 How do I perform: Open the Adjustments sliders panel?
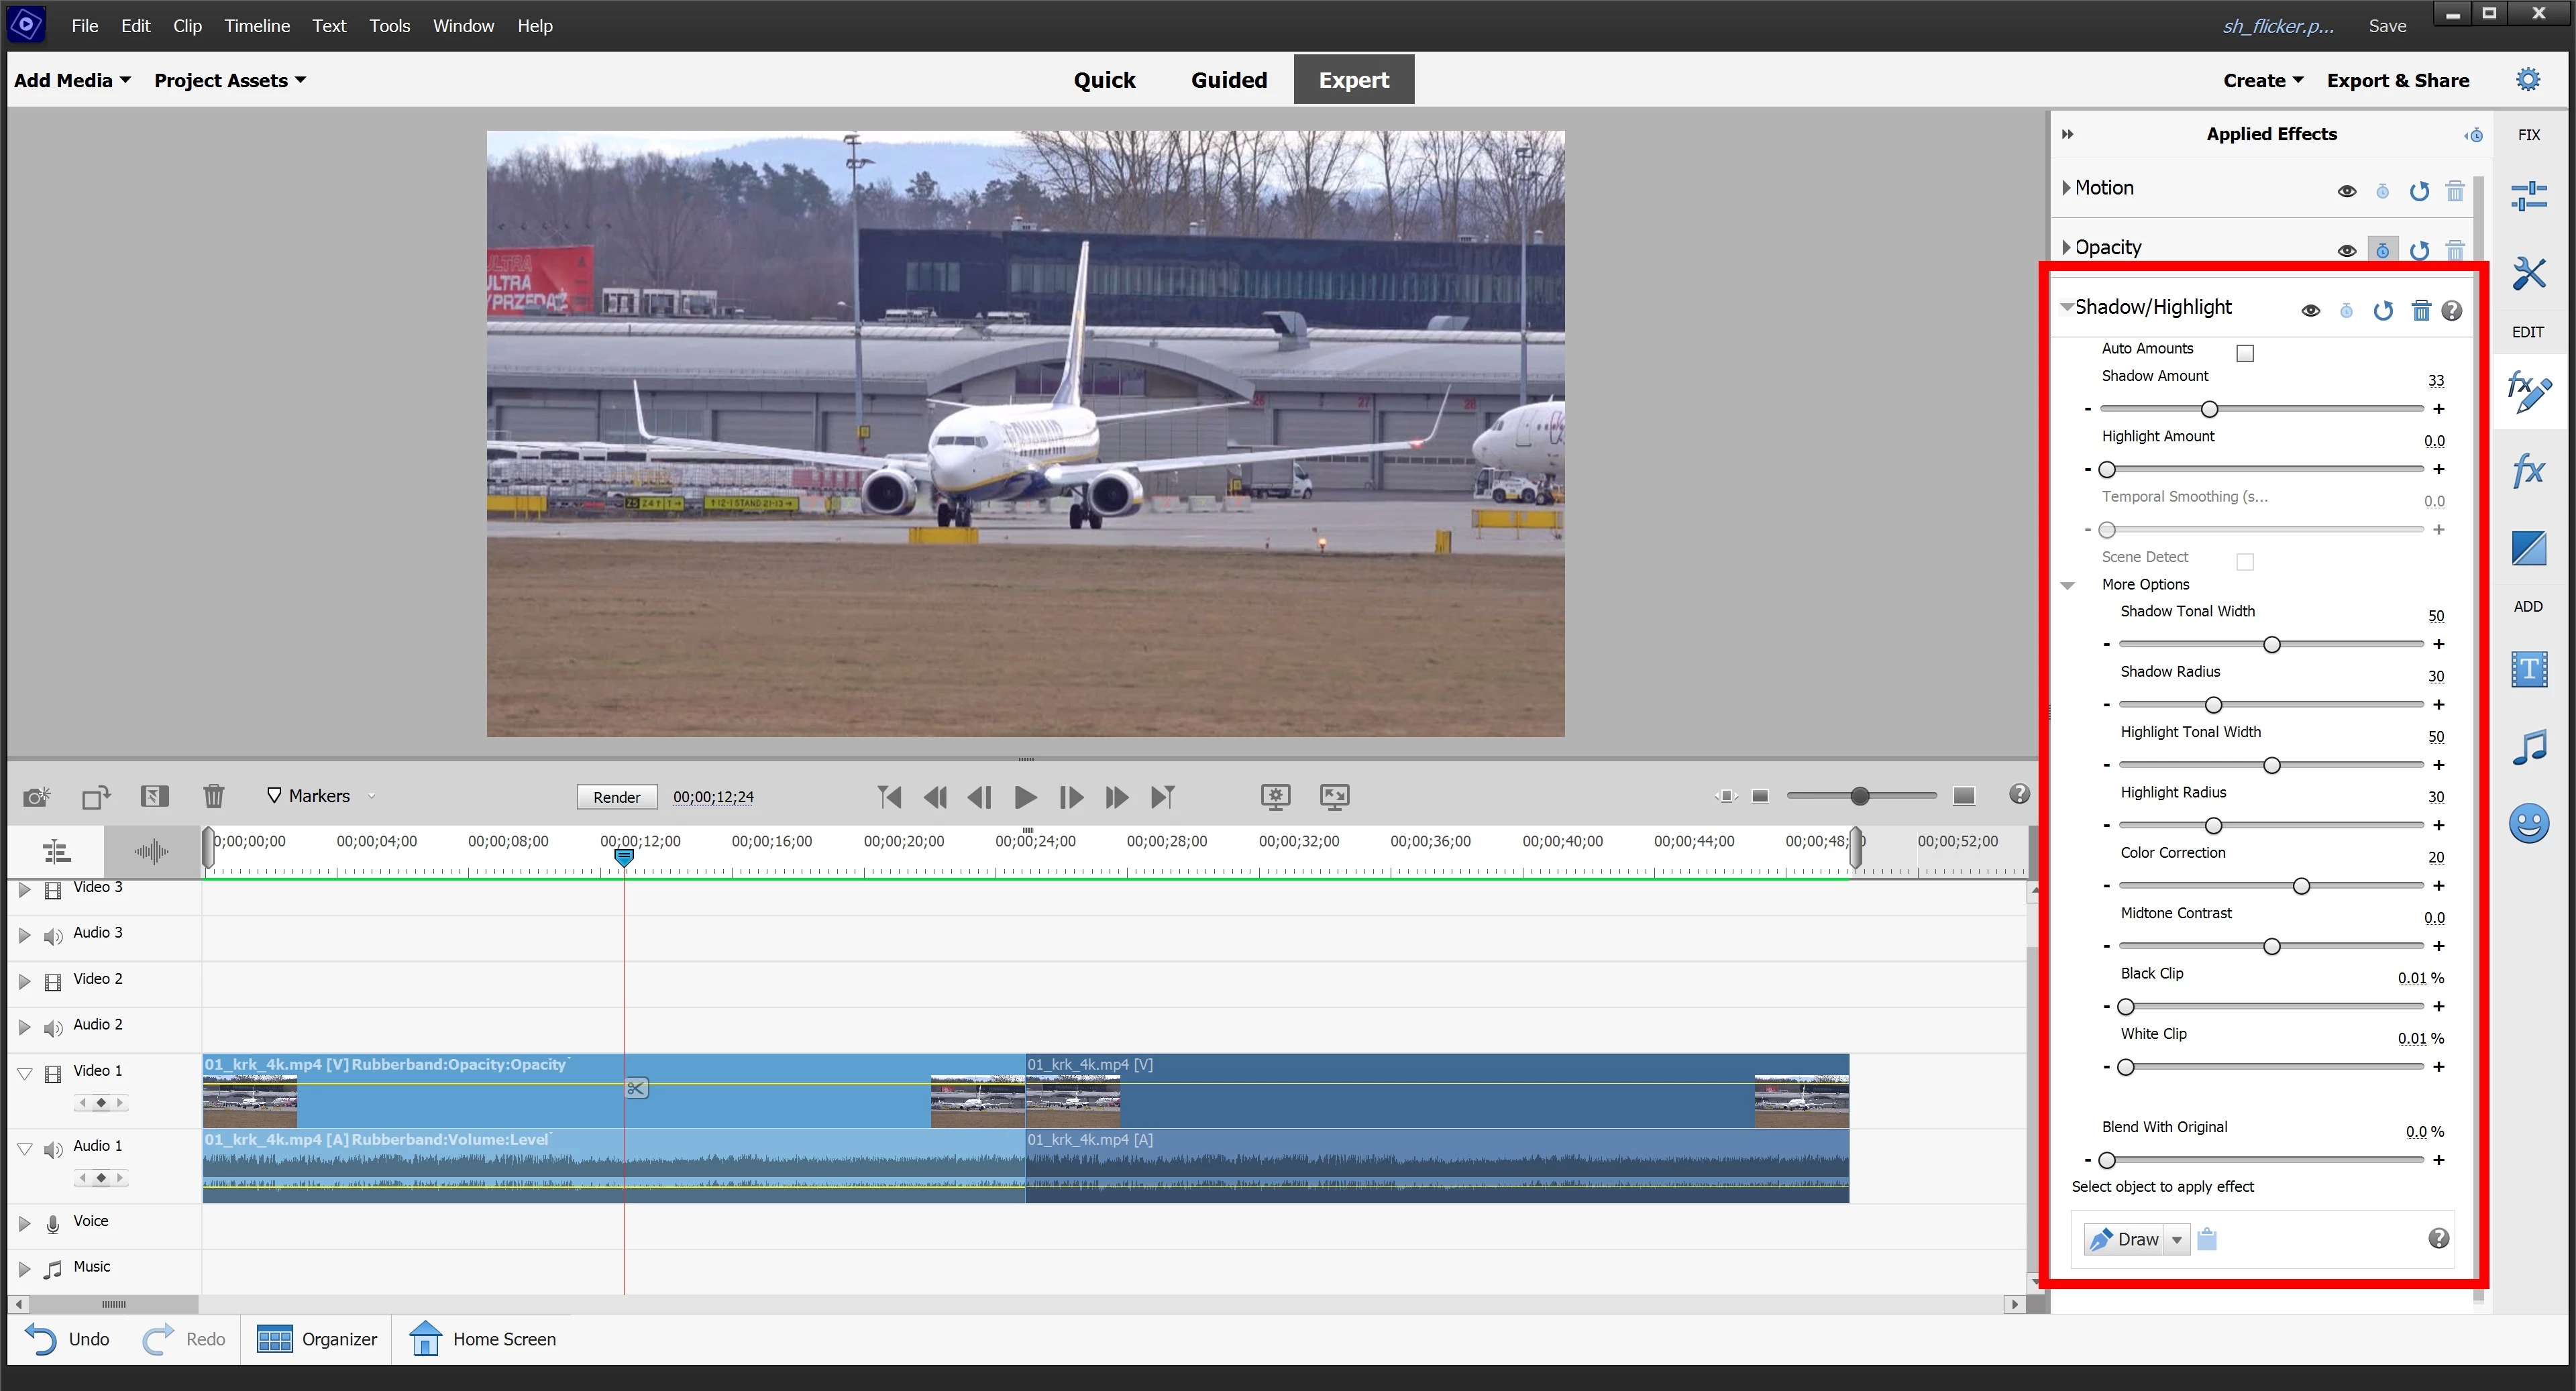pyautogui.click(x=2528, y=195)
